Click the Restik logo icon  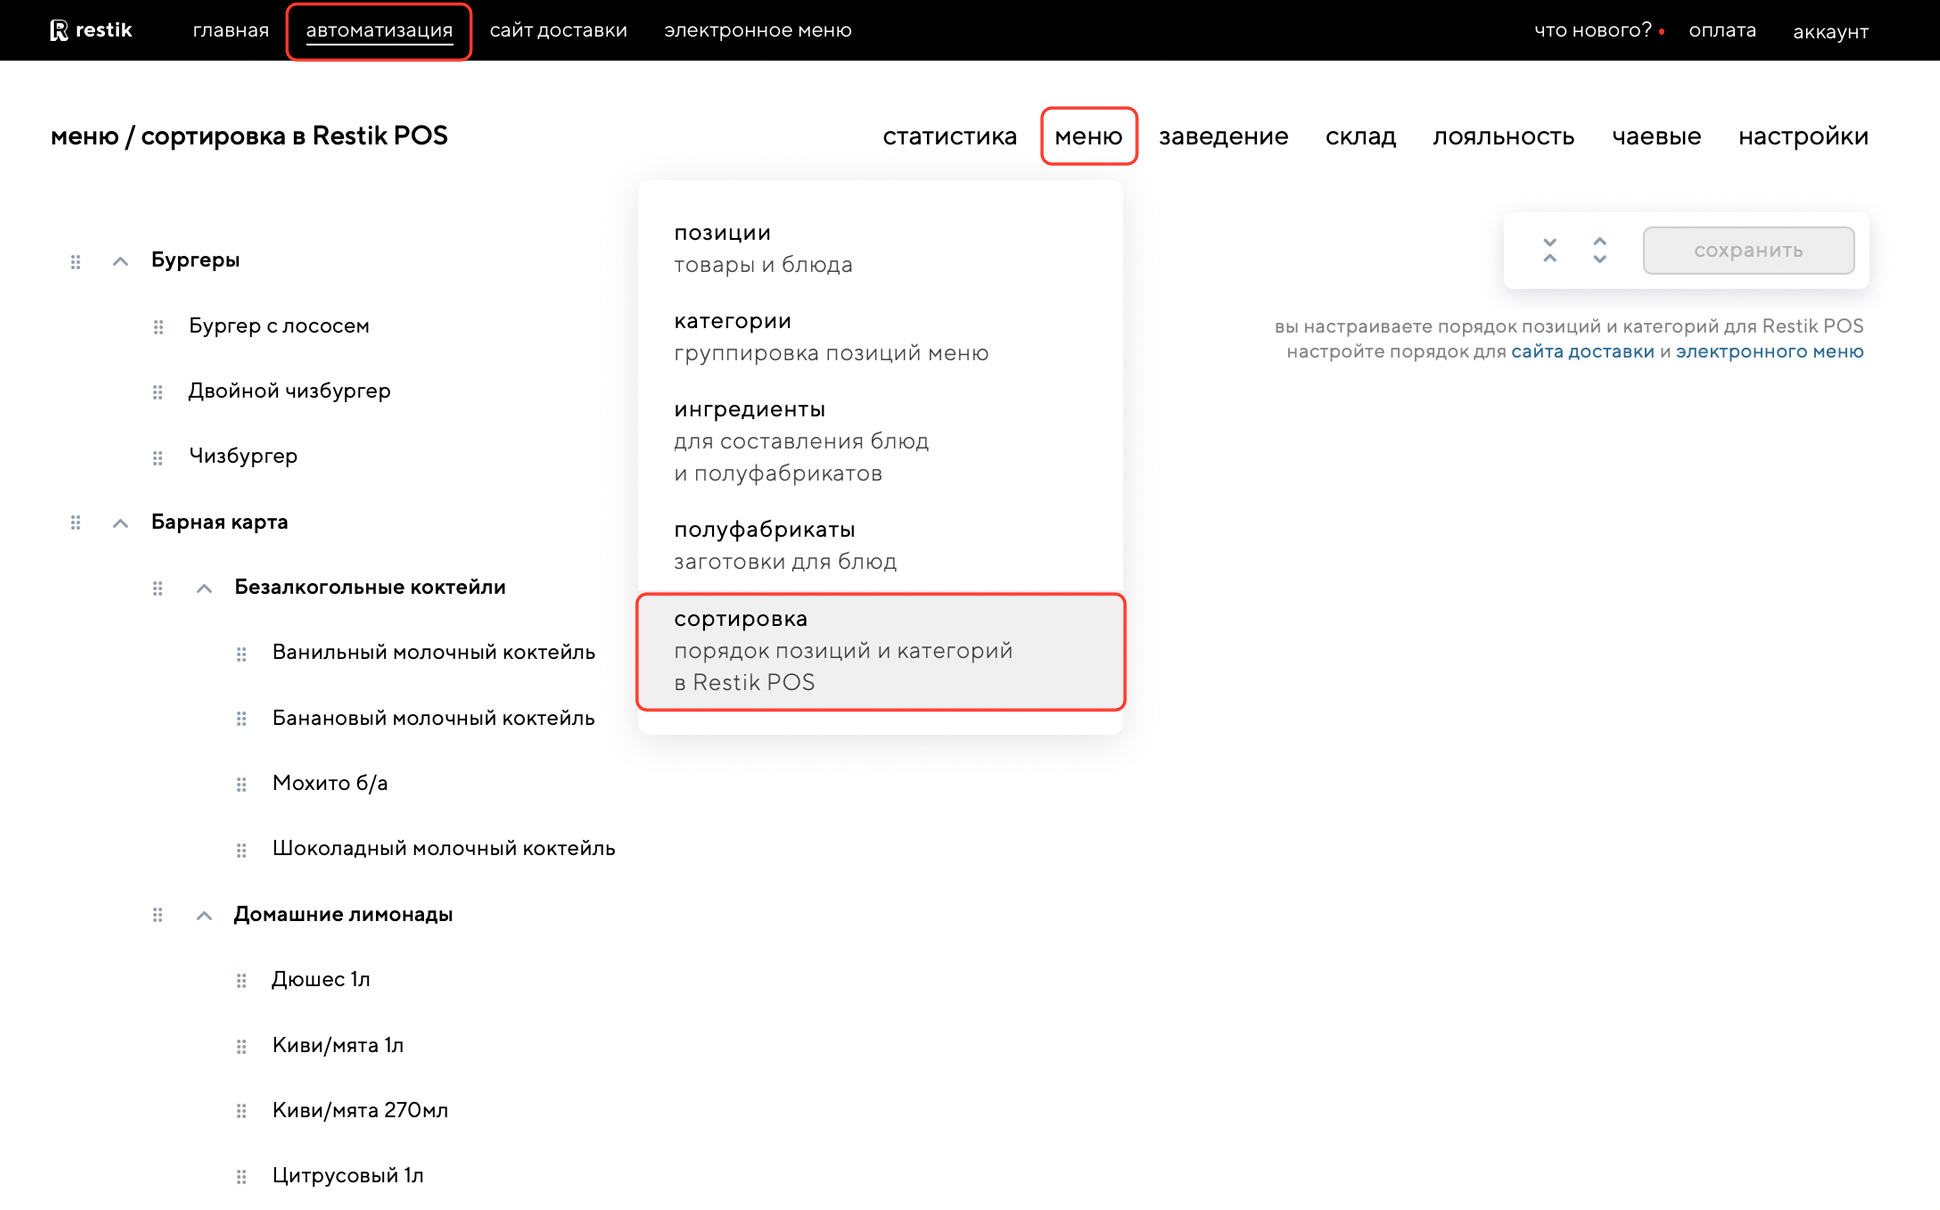pos(60,30)
